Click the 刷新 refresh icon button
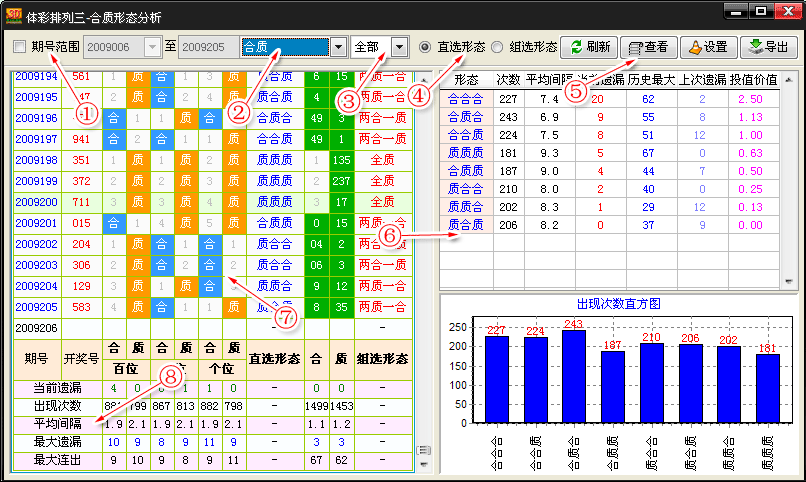Image resolution: width=806 pixels, height=482 pixels. coord(590,47)
